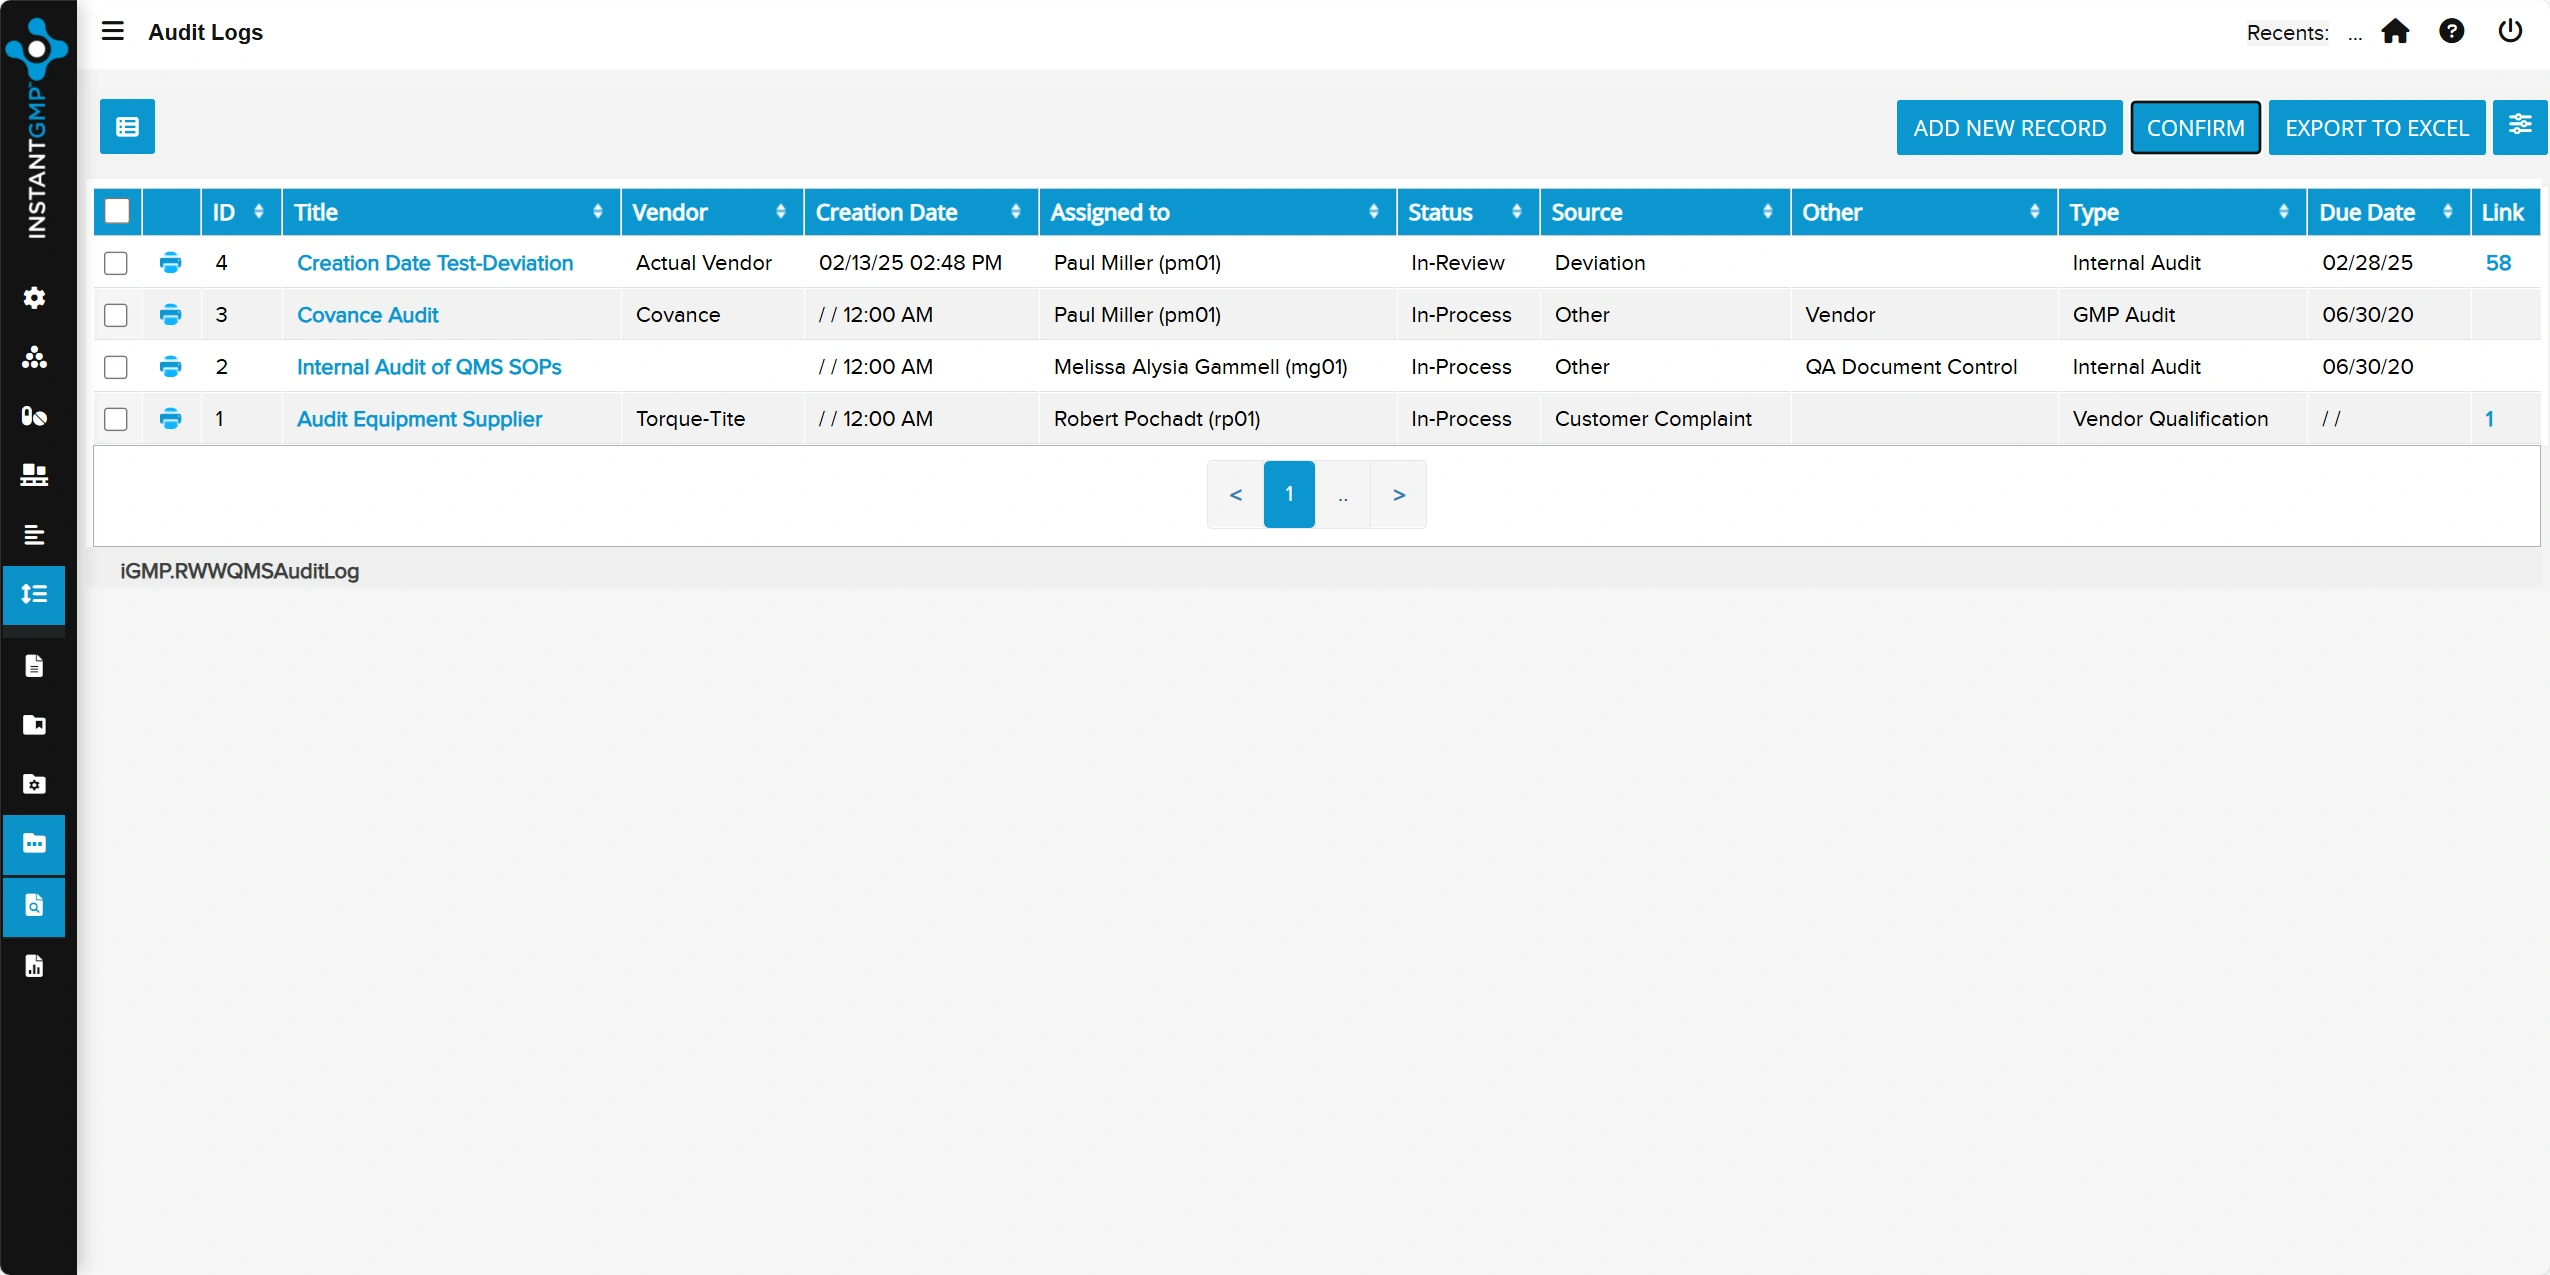Click the power logout icon
2550x1275 pixels.
coord(2510,32)
